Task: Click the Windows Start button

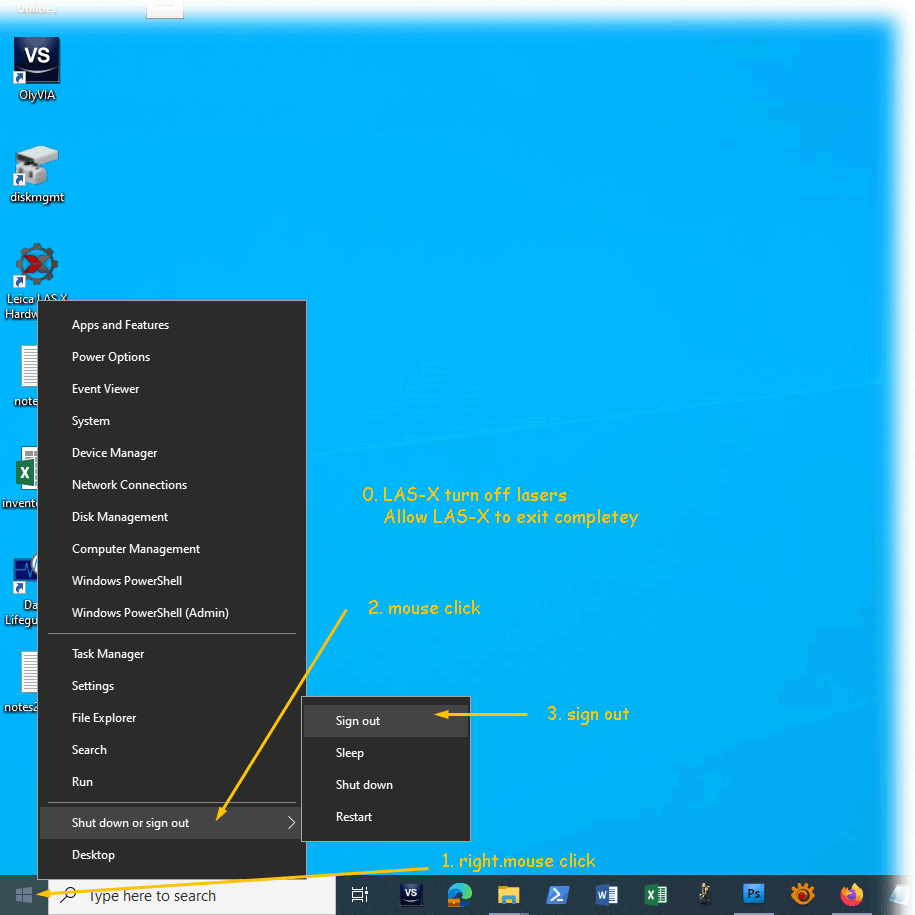Action: [x=24, y=895]
